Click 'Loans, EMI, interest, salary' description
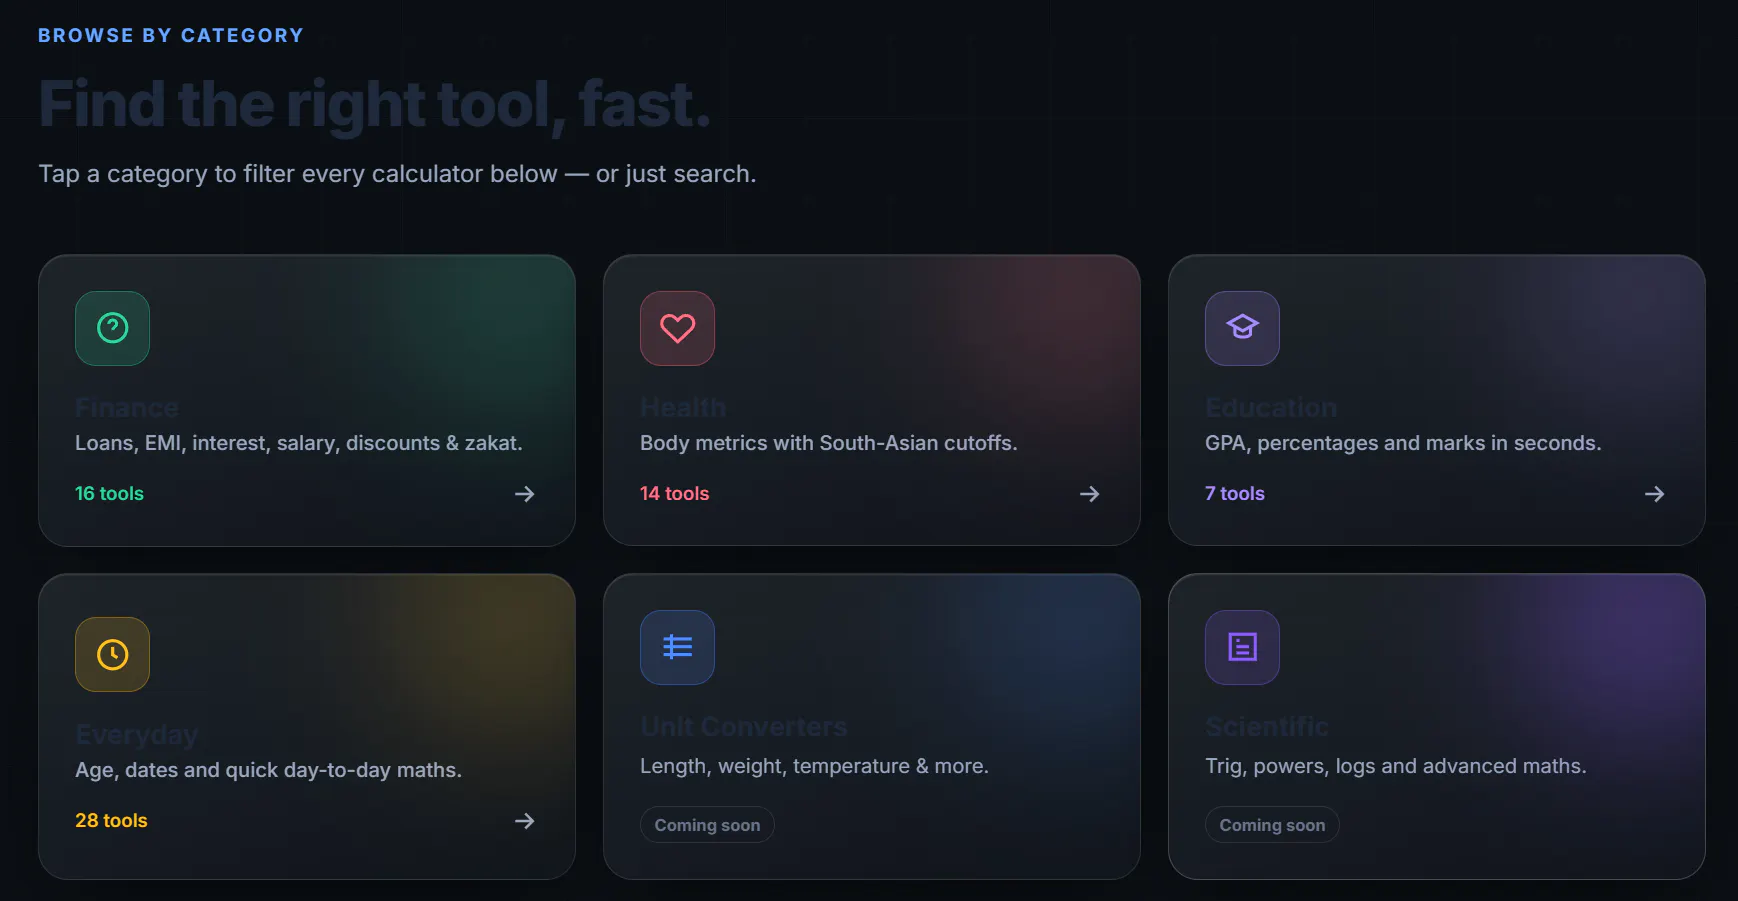1738x901 pixels. 299,443
